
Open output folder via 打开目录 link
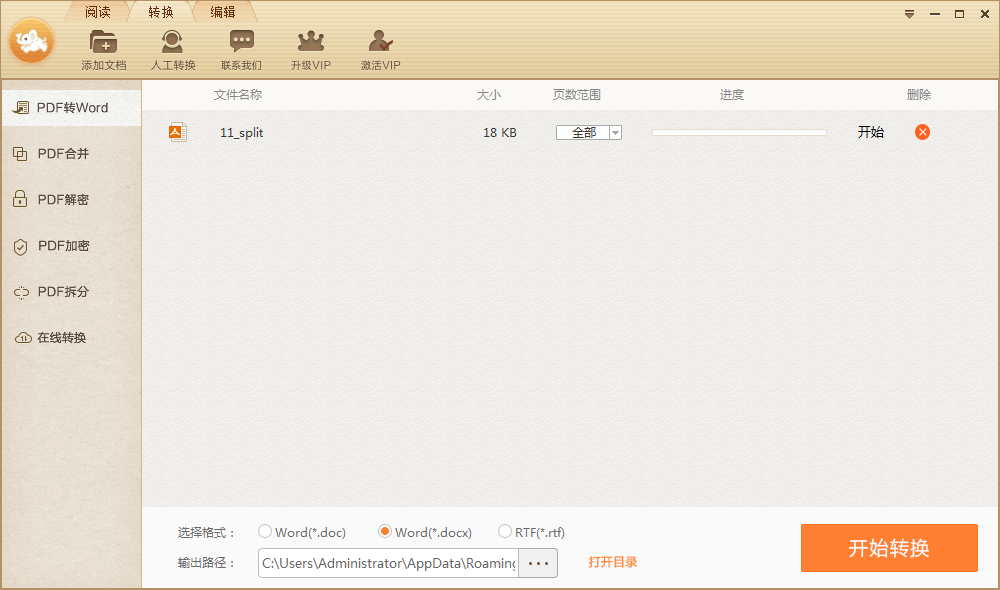point(613,562)
